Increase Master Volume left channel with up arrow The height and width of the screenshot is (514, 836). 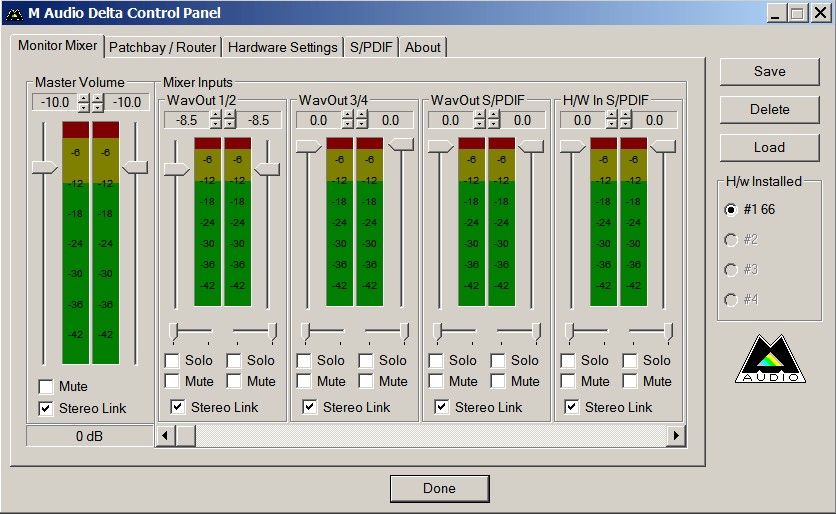click(84, 98)
